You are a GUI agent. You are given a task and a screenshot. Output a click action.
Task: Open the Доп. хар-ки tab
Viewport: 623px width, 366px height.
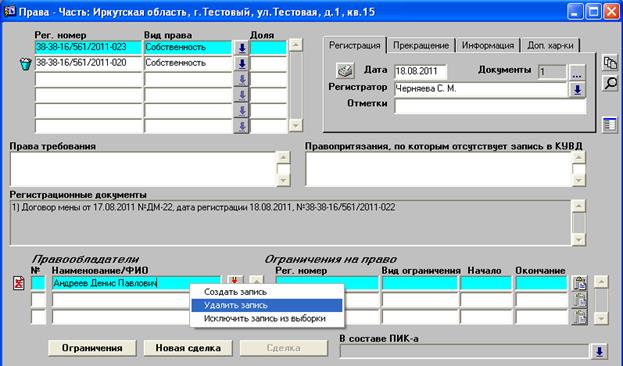tap(550, 45)
